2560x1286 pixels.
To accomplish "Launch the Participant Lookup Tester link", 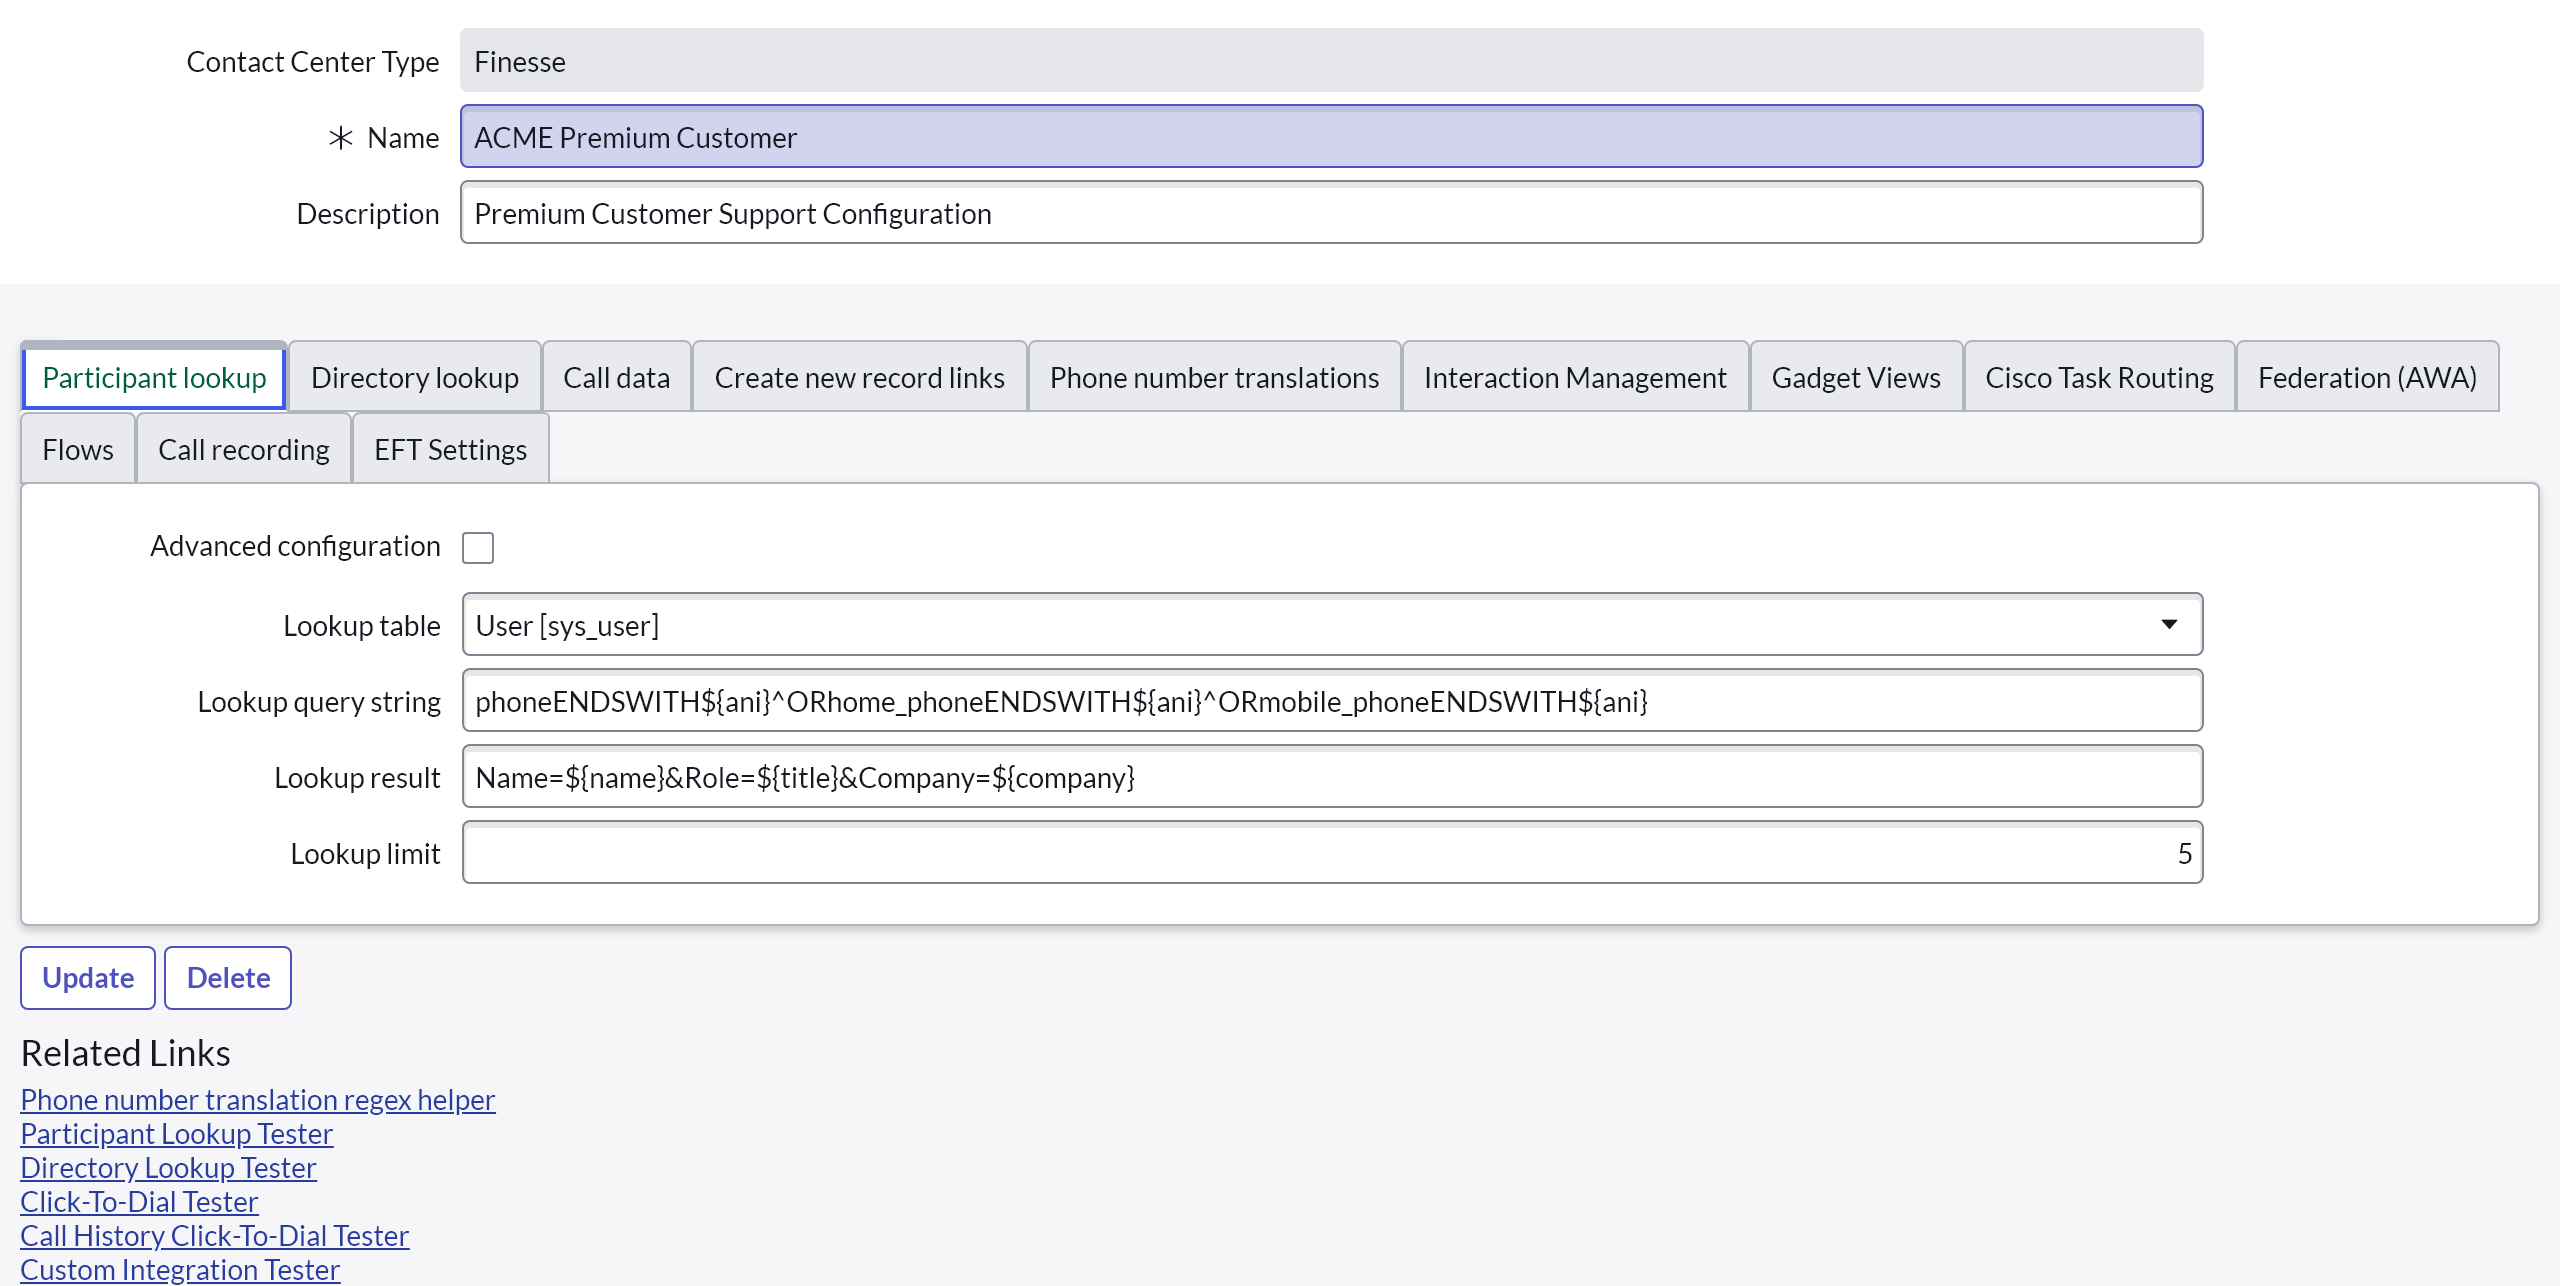I will click(177, 1133).
